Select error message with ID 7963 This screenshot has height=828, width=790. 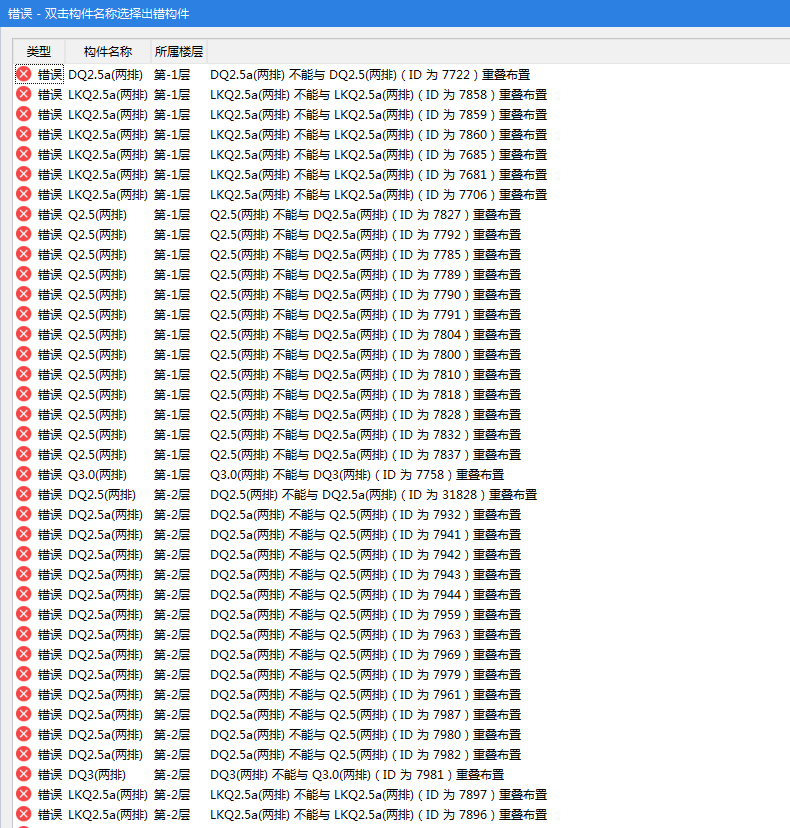365,634
